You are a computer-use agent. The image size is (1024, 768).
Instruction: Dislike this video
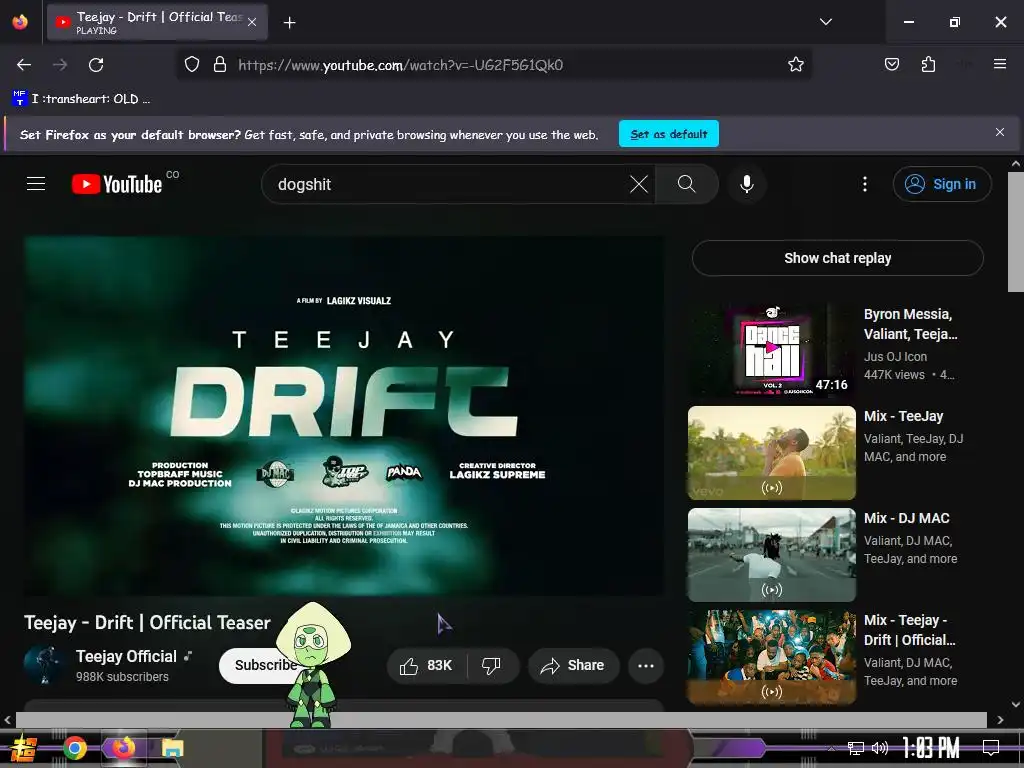(x=492, y=665)
